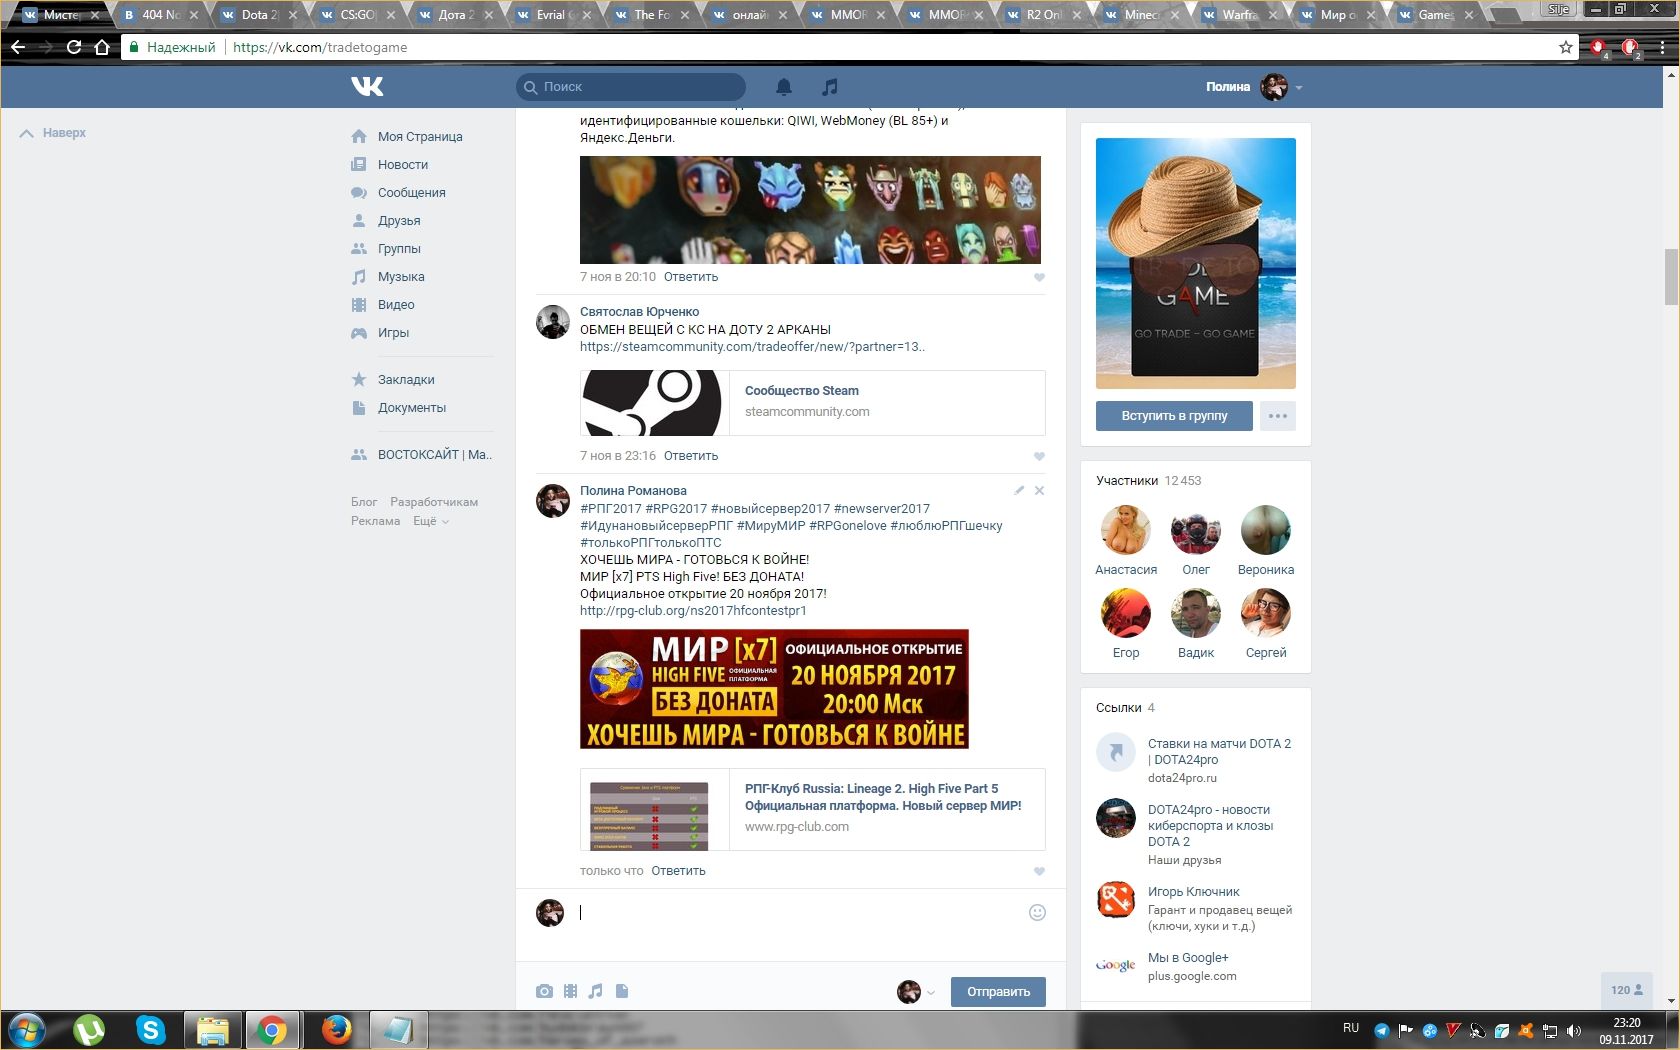This screenshot has height=1050, width=1680.
Task: Open Видео in the sidebar
Action: pos(396,305)
